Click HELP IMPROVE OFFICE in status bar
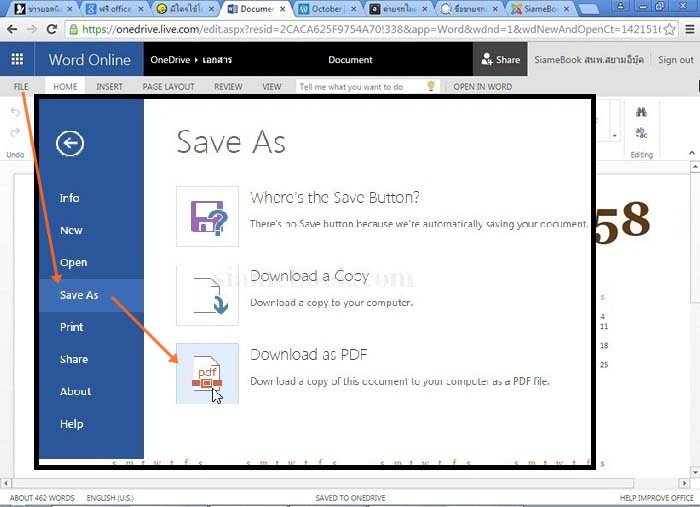The image size is (700, 507). (x=656, y=498)
